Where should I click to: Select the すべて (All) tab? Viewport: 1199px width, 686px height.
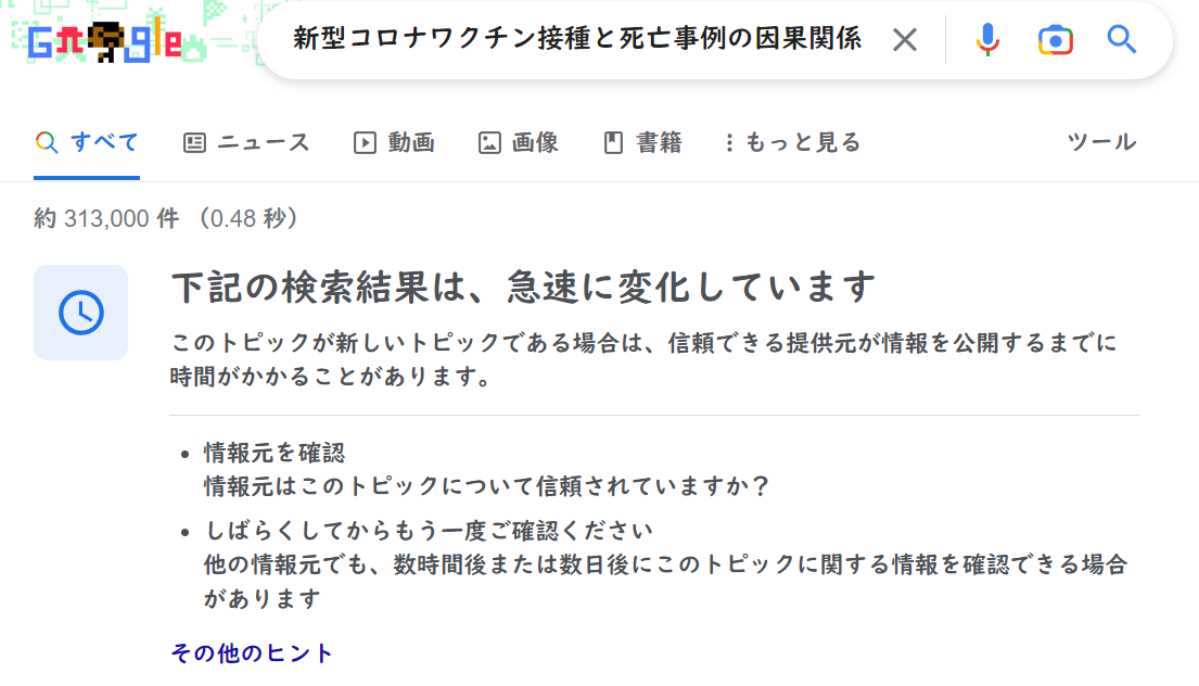coord(87,143)
